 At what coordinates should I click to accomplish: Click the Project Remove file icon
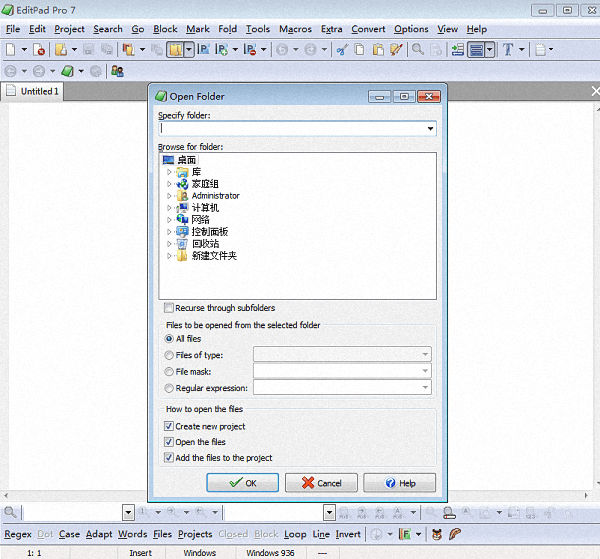pos(250,49)
